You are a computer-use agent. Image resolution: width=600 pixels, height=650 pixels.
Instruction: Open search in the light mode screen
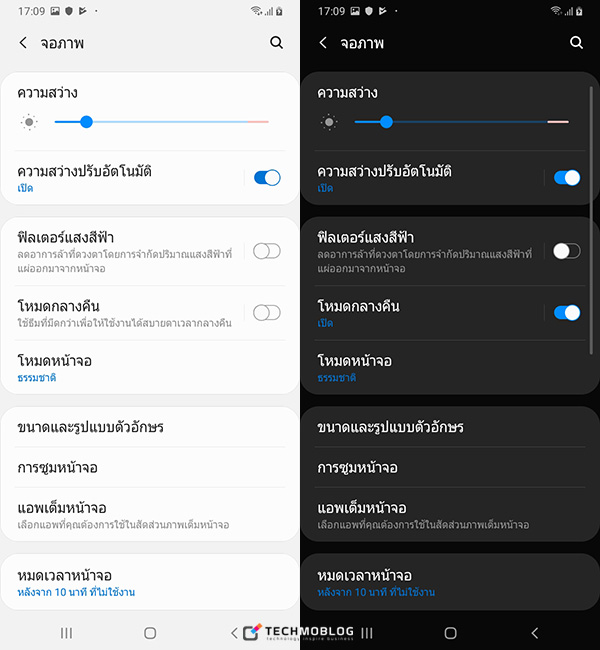[x=276, y=43]
